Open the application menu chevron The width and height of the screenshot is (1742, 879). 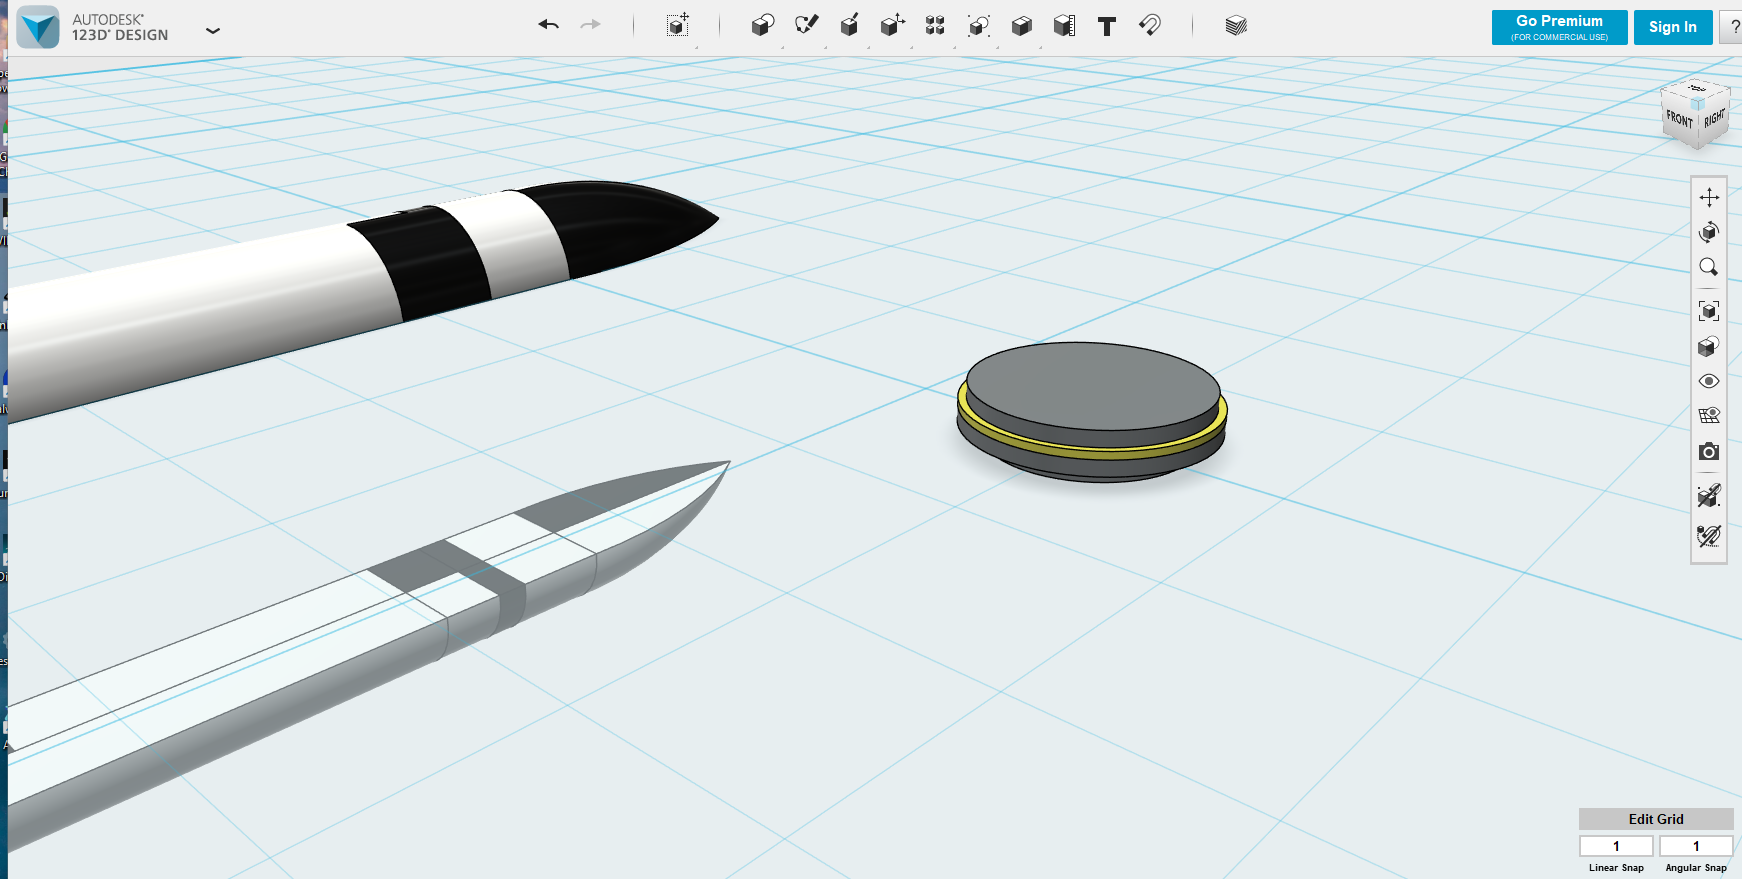[212, 30]
